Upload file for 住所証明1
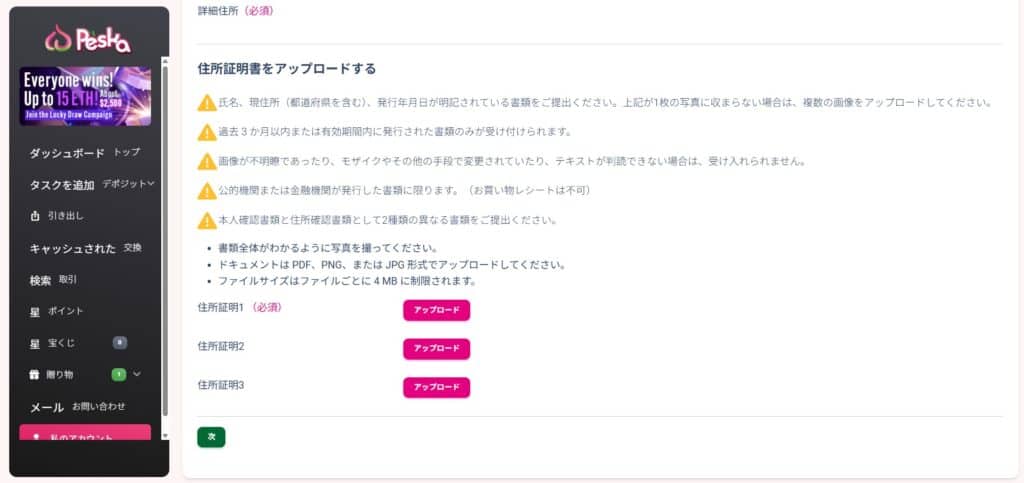Image resolution: width=1024 pixels, height=483 pixels. click(436, 311)
